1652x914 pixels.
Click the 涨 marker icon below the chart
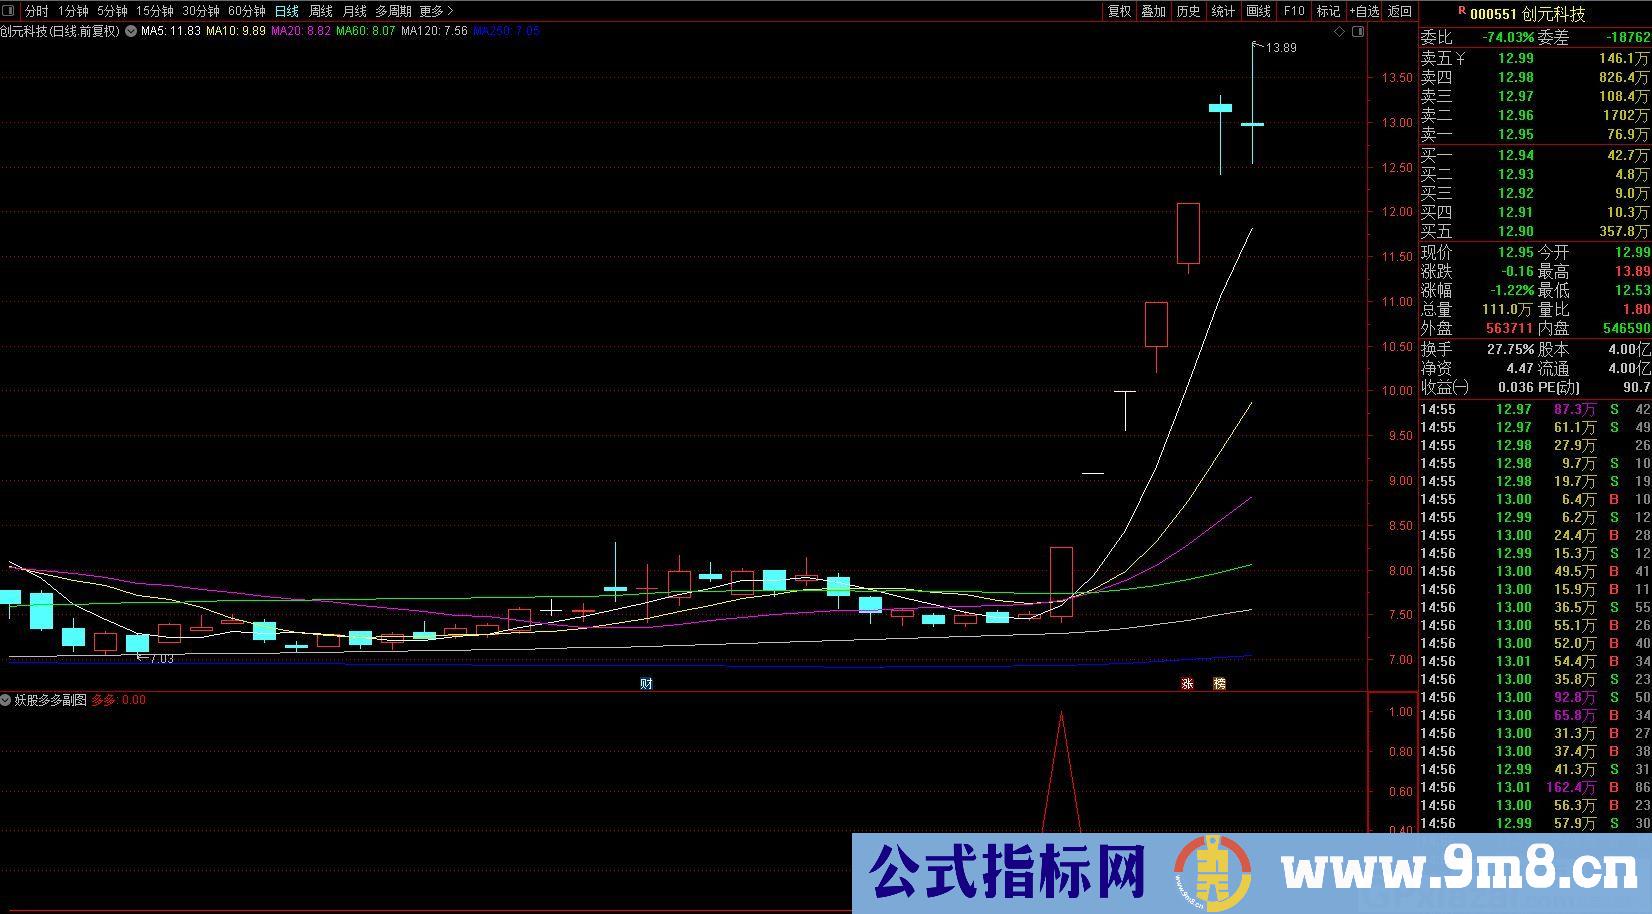[x=1187, y=684]
